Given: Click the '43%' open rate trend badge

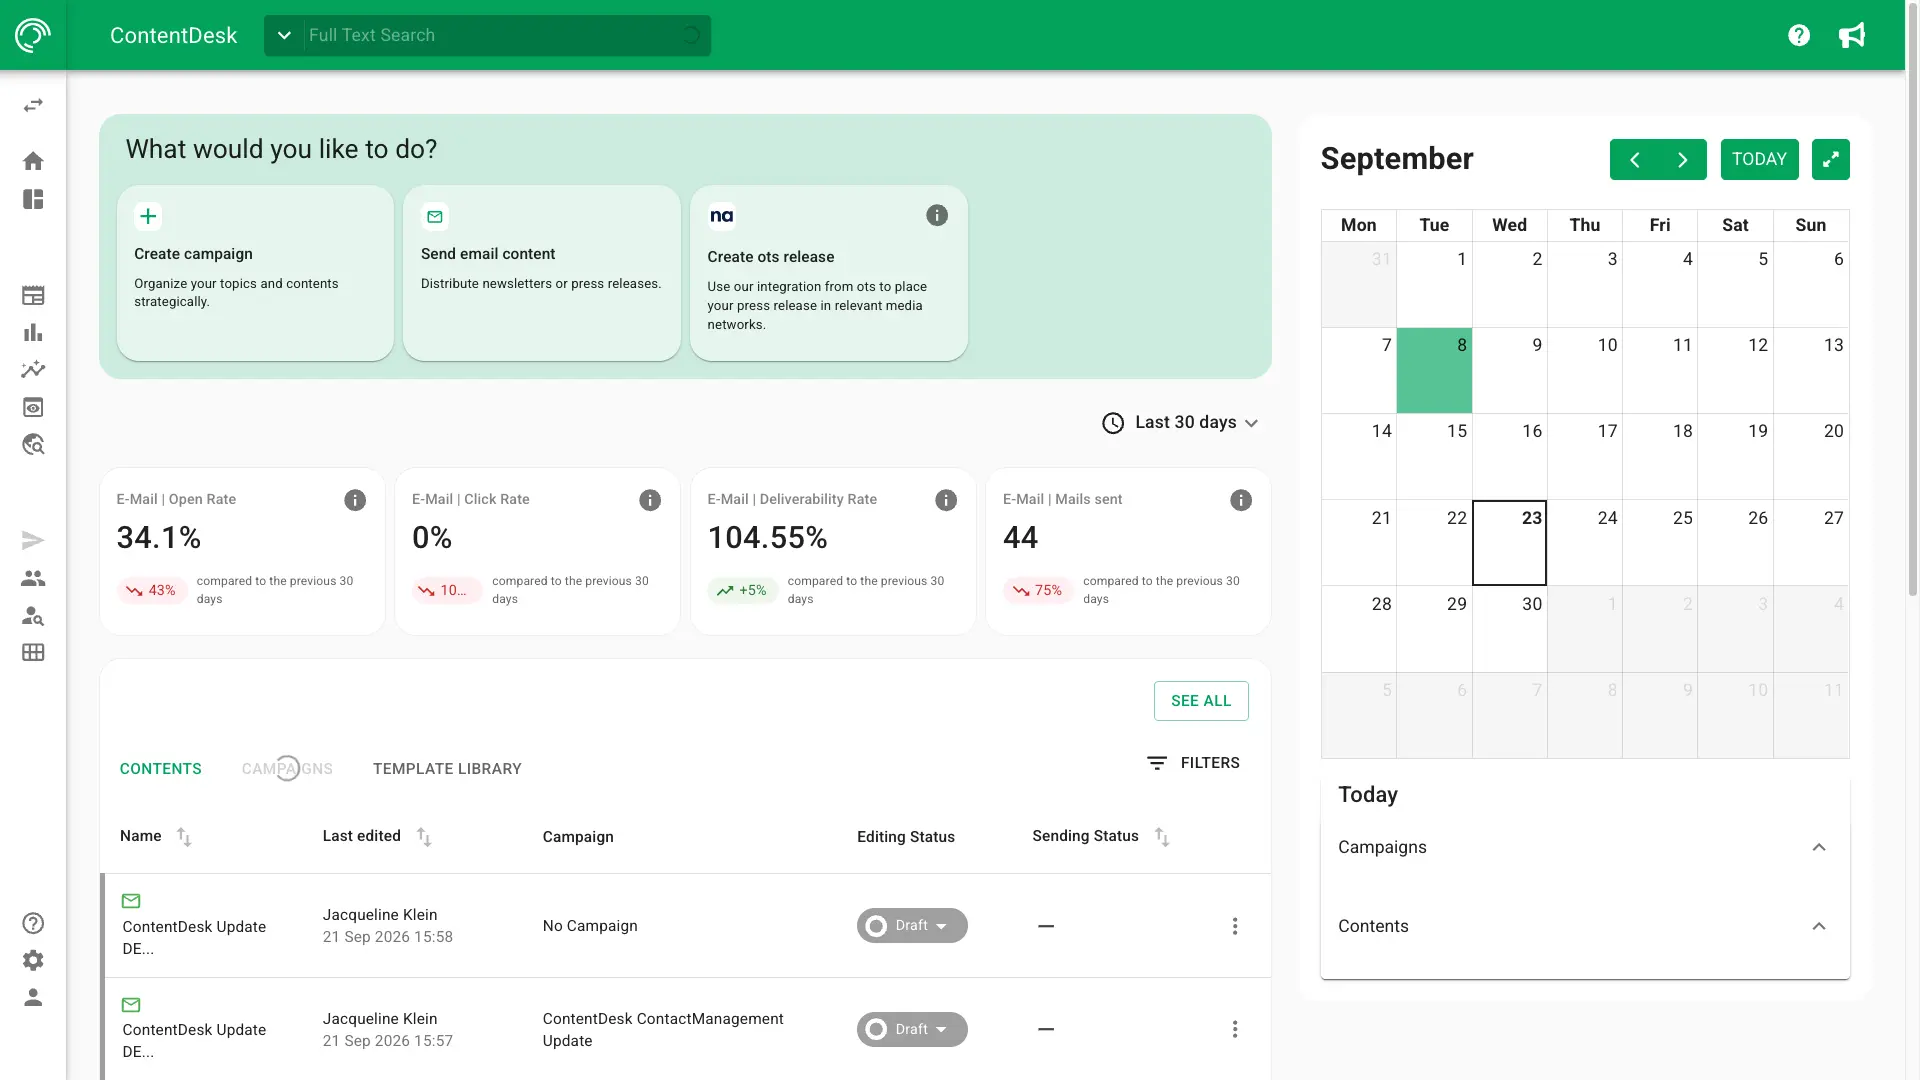Looking at the screenshot, I should click(x=151, y=591).
